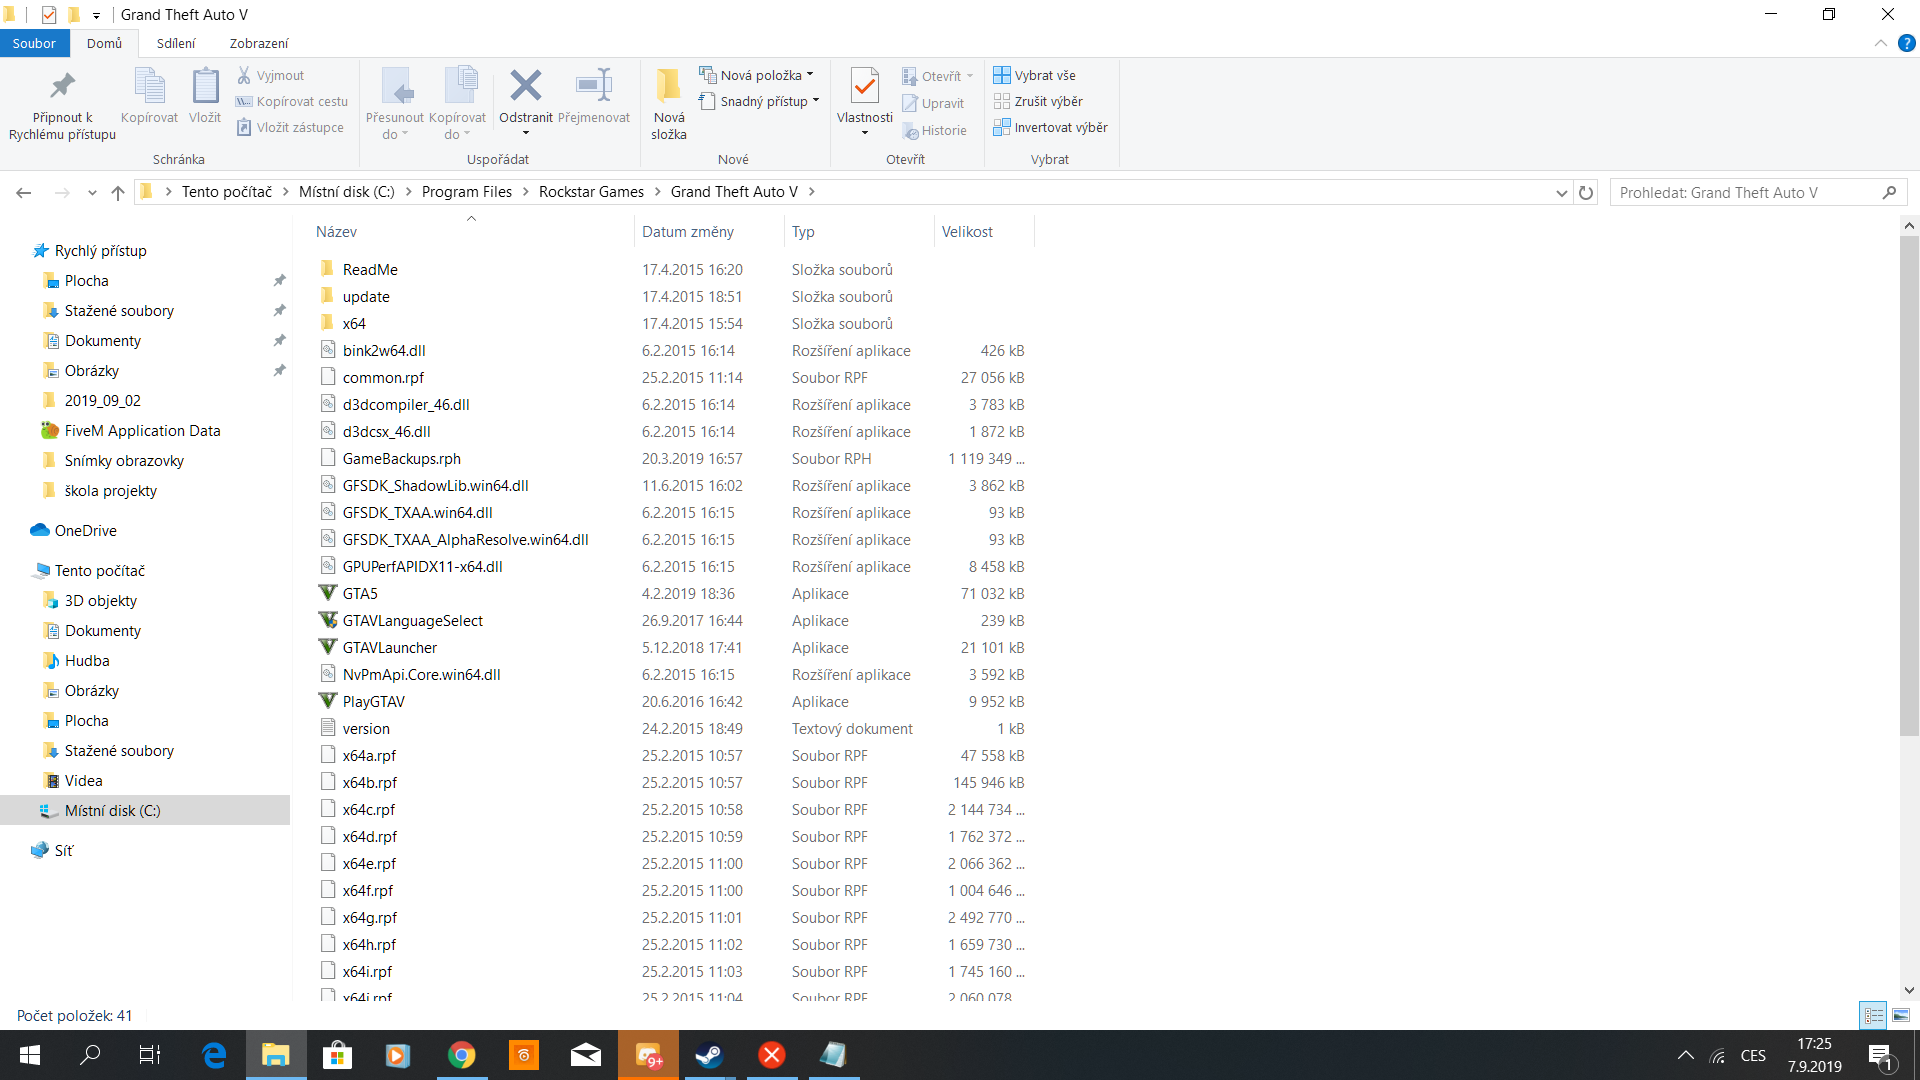
Task: Switch to details view icon in status bar
Action: tap(1874, 1015)
